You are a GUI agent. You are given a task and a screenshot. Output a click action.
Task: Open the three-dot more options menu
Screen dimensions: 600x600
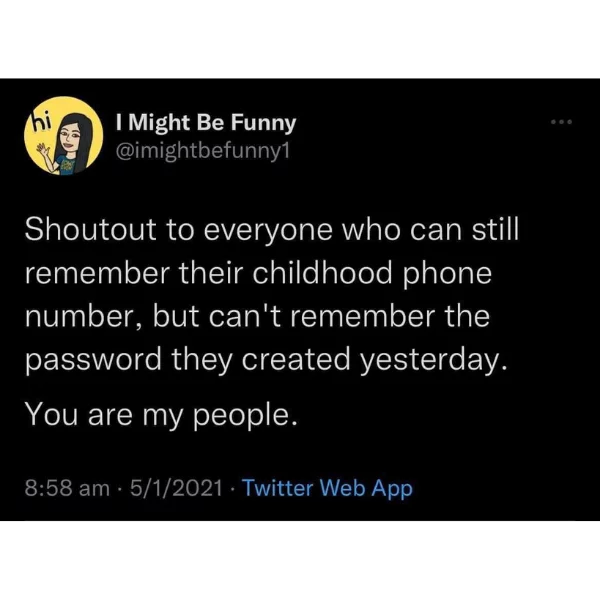tap(561, 122)
